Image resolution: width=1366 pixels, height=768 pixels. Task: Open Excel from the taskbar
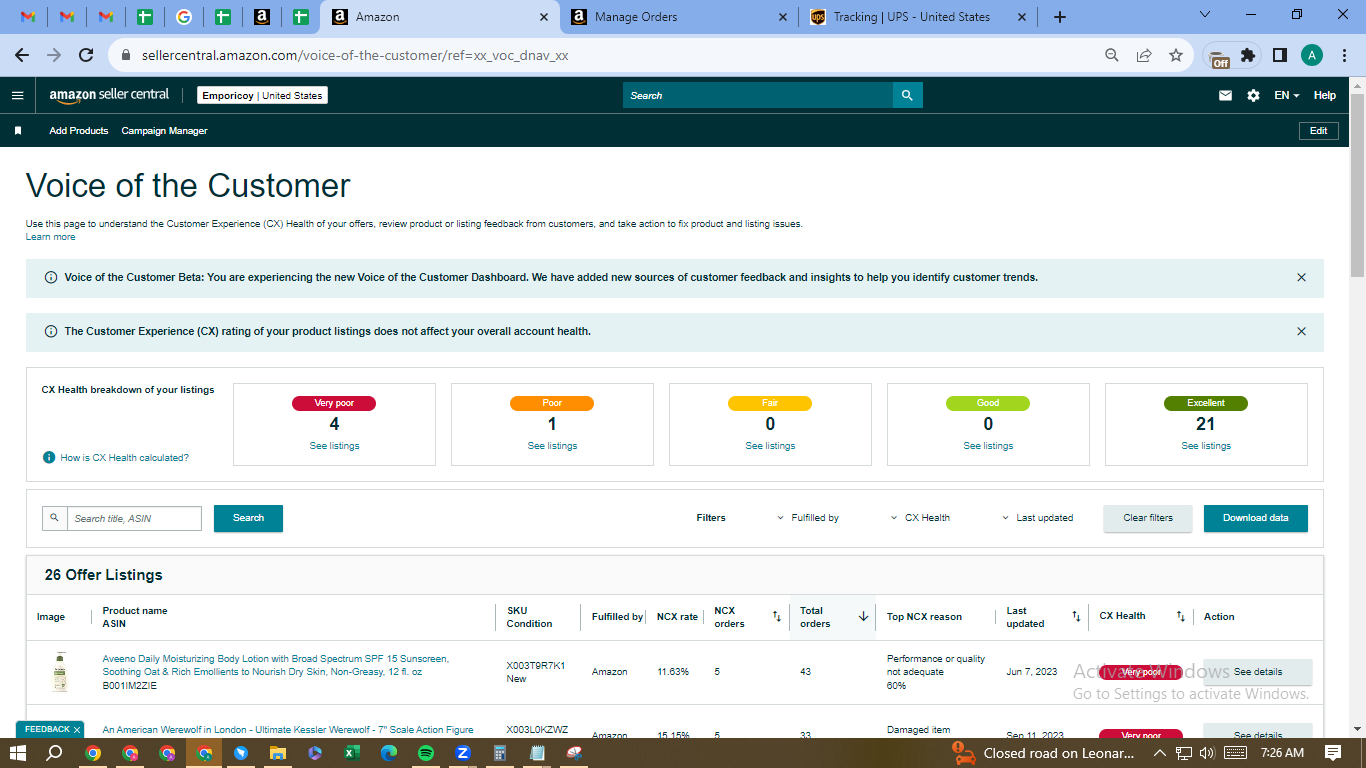click(352, 753)
